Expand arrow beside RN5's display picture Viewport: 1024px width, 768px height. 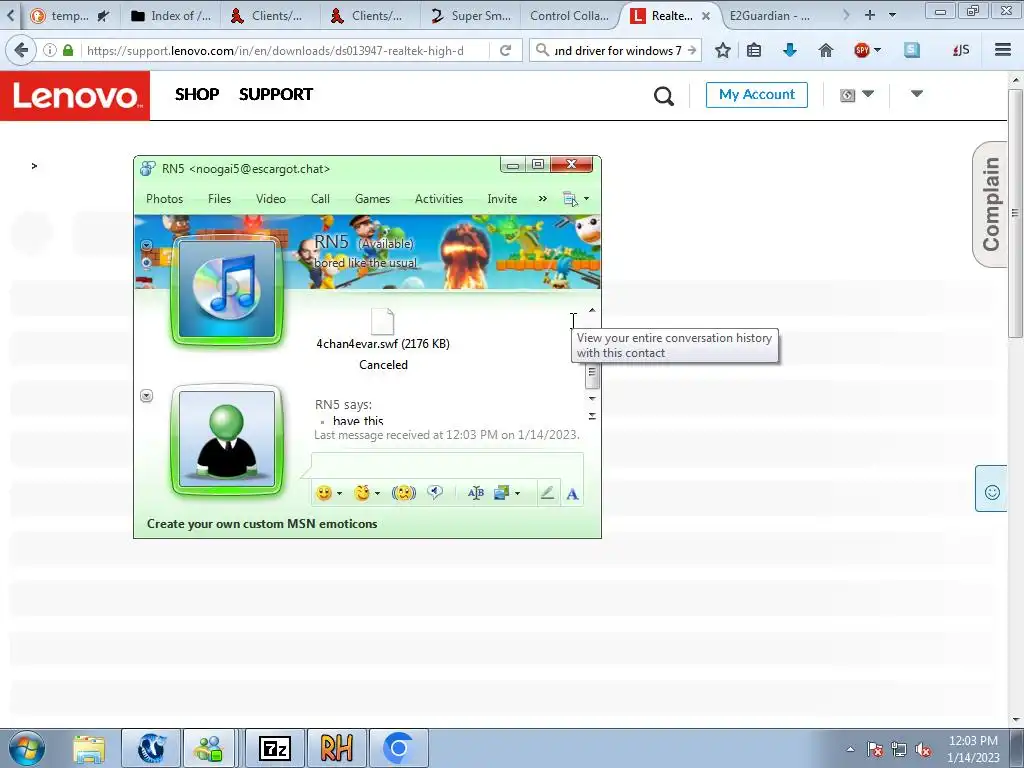coord(147,245)
